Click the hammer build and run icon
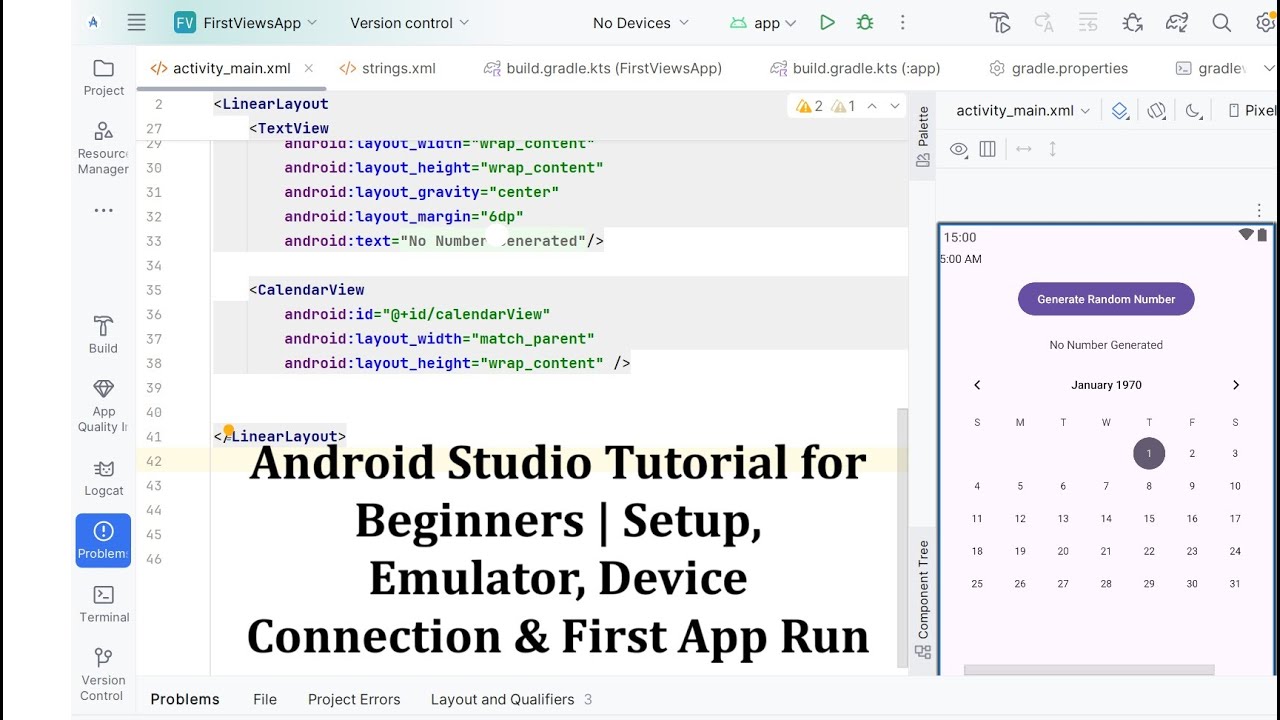The width and height of the screenshot is (1280, 720). [999, 22]
